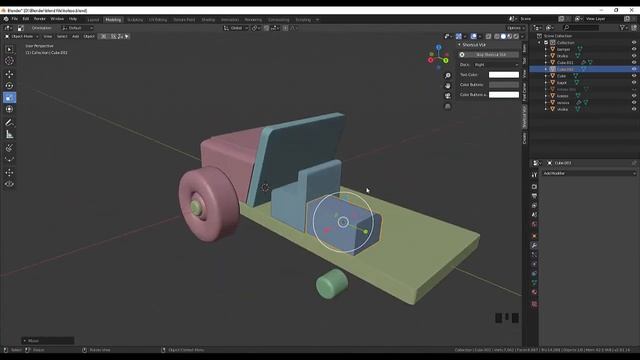Open the Add menu in viewport header
The image size is (640, 360).
click(x=76, y=36)
